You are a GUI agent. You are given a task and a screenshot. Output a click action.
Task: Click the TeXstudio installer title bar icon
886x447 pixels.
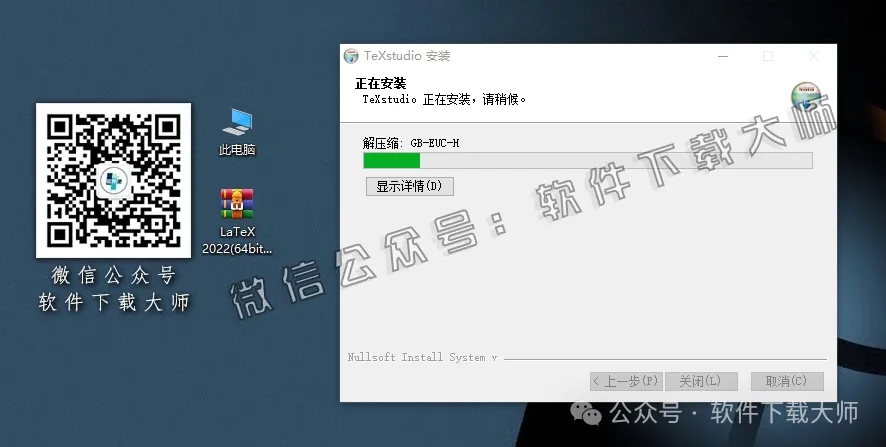pos(351,56)
